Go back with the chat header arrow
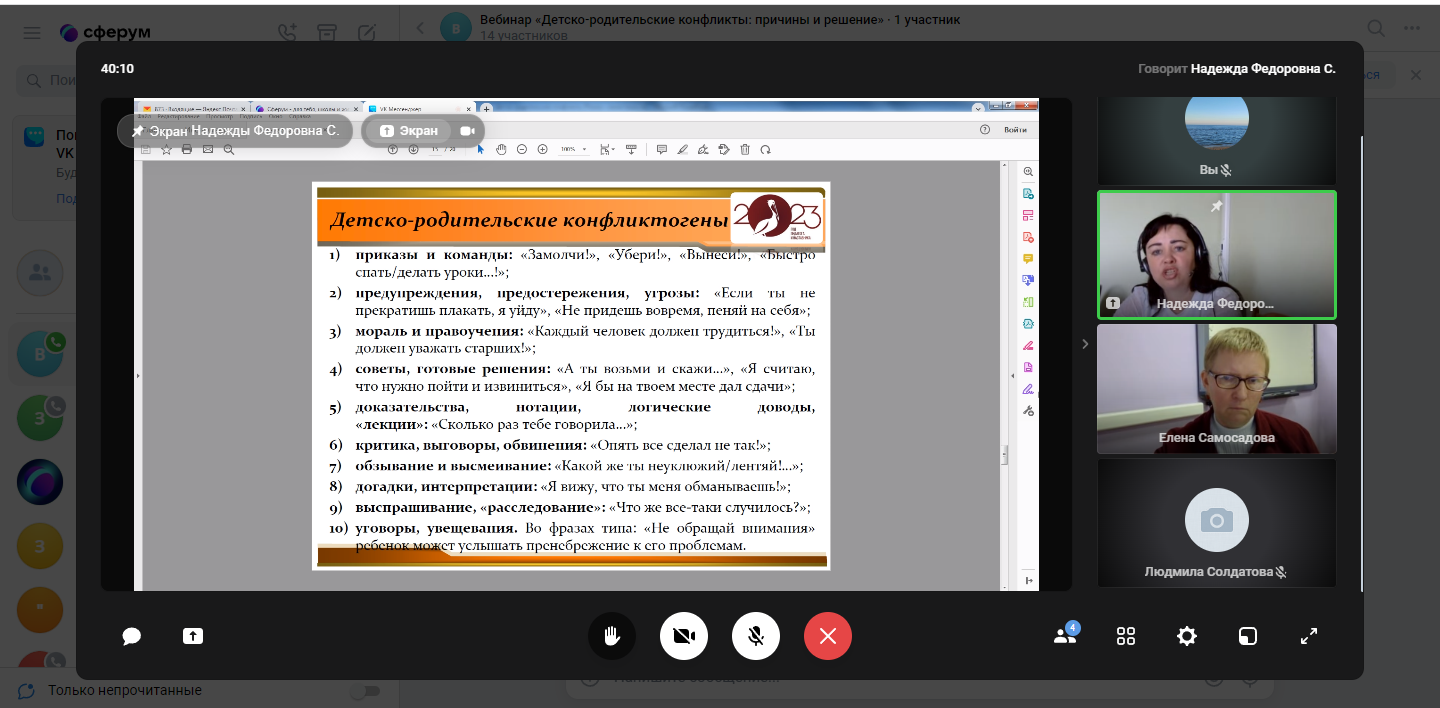1440x708 pixels. tap(419, 28)
